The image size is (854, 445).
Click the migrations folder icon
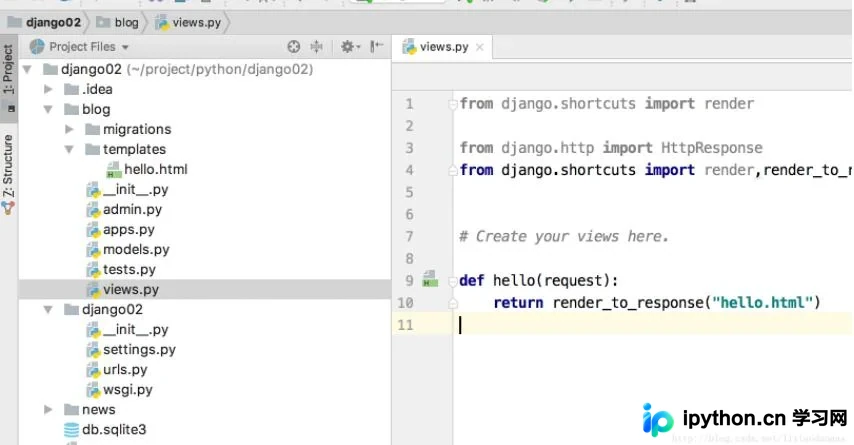[93, 129]
